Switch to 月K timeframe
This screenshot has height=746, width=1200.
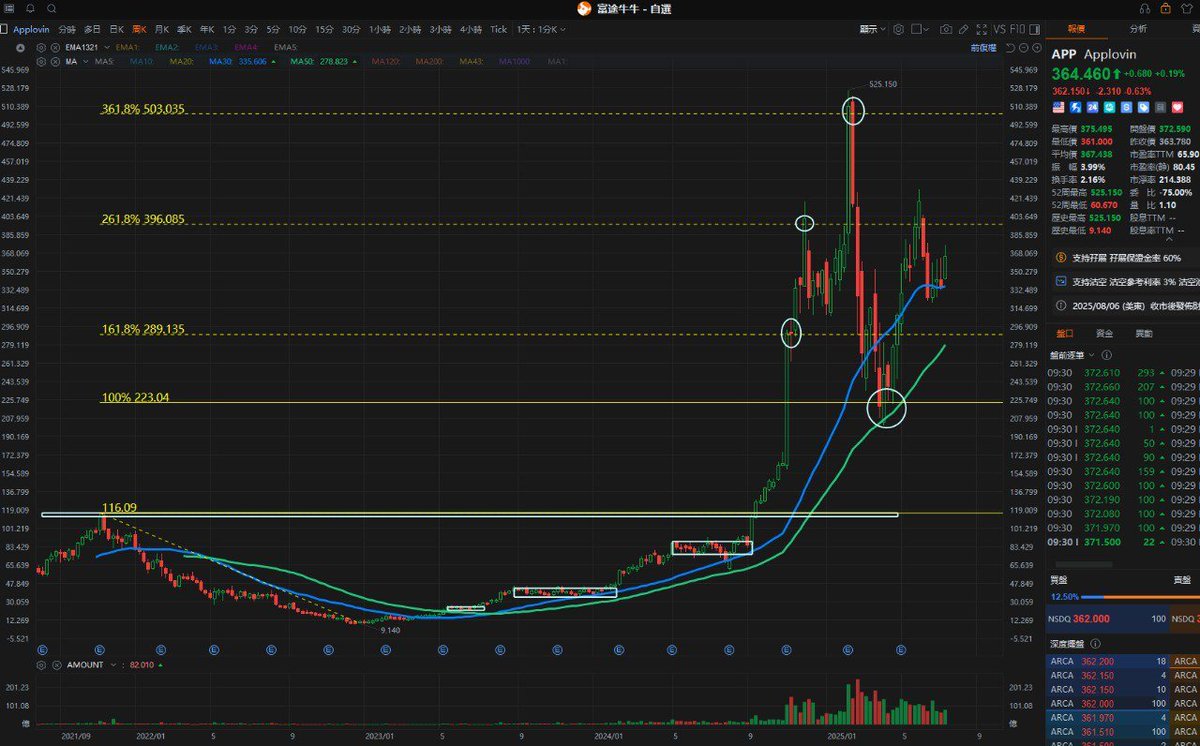[161, 29]
